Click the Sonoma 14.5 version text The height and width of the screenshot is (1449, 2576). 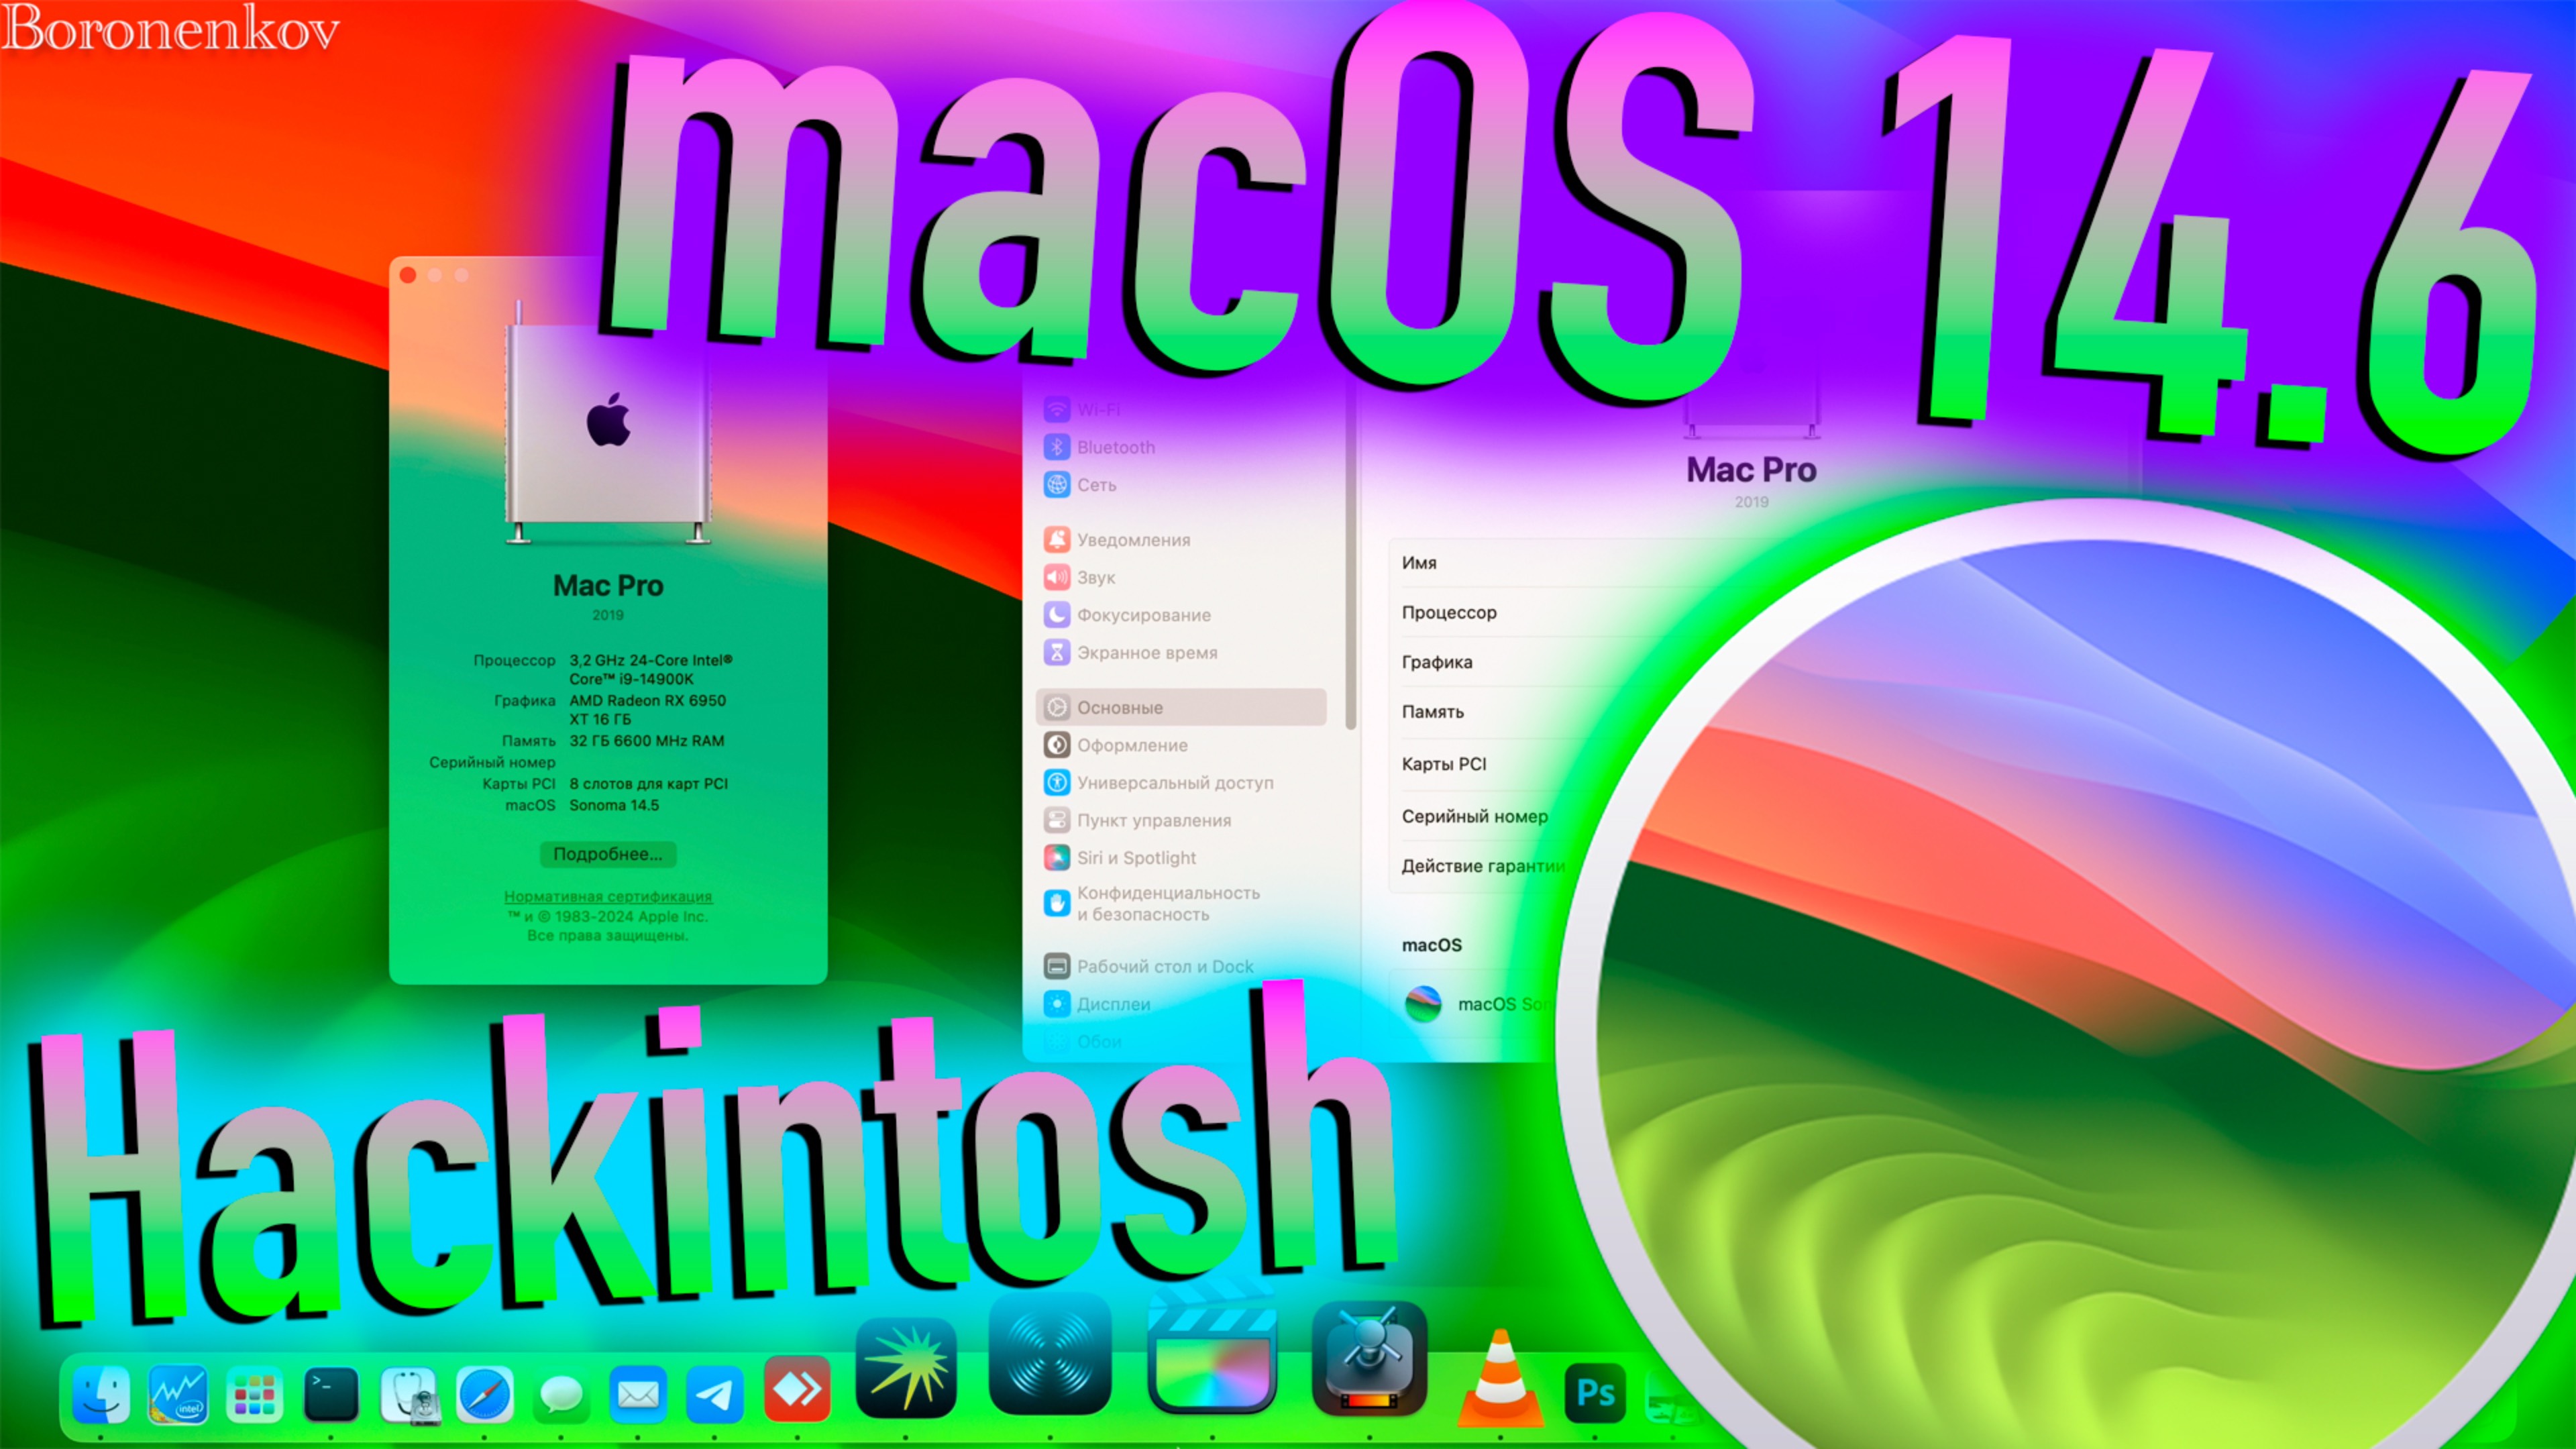pyautogui.click(x=614, y=805)
